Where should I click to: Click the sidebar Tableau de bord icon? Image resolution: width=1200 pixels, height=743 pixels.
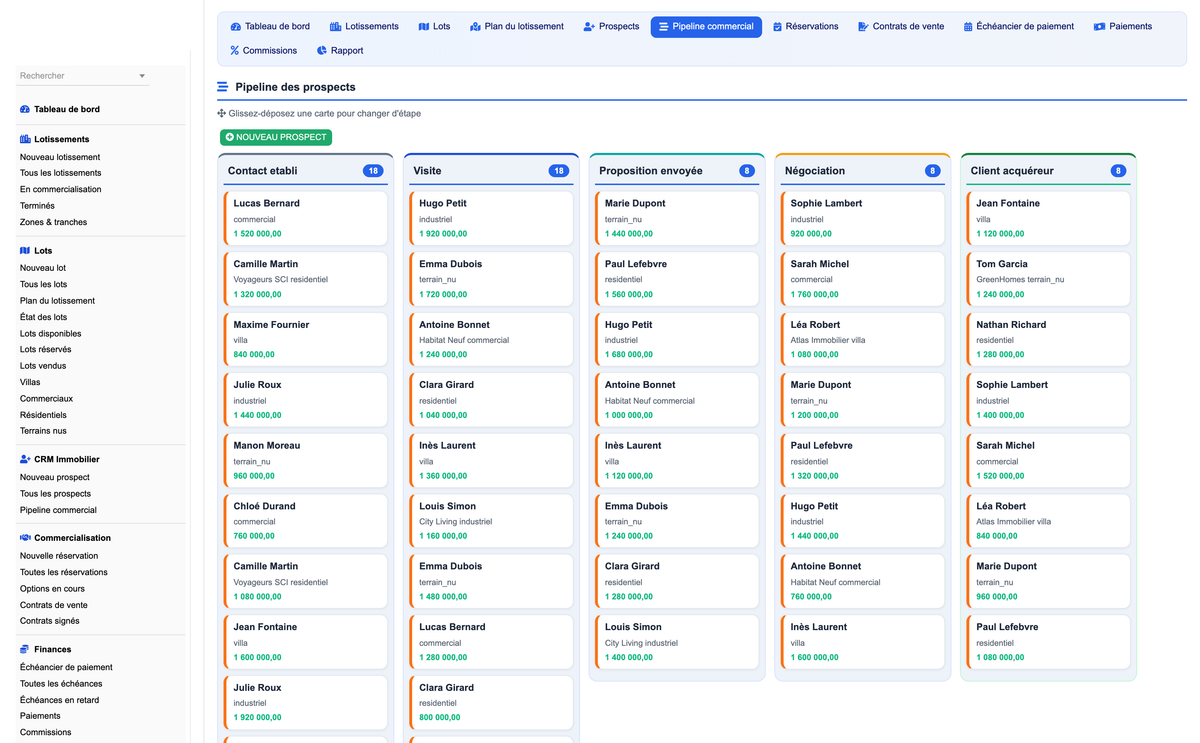point(25,109)
